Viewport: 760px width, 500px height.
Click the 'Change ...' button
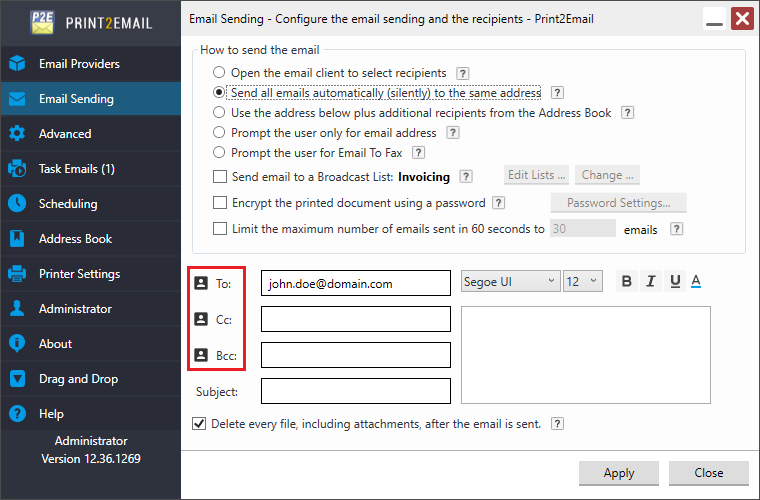[x=607, y=175]
